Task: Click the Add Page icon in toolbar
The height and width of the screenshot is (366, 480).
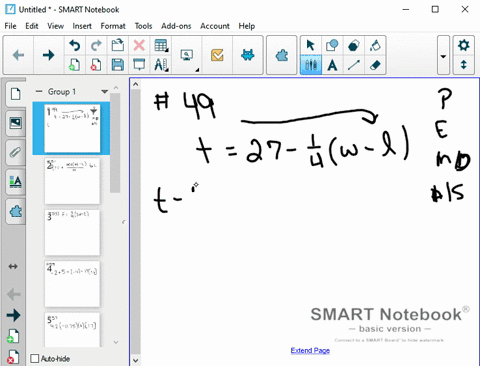Action: (x=74, y=65)
